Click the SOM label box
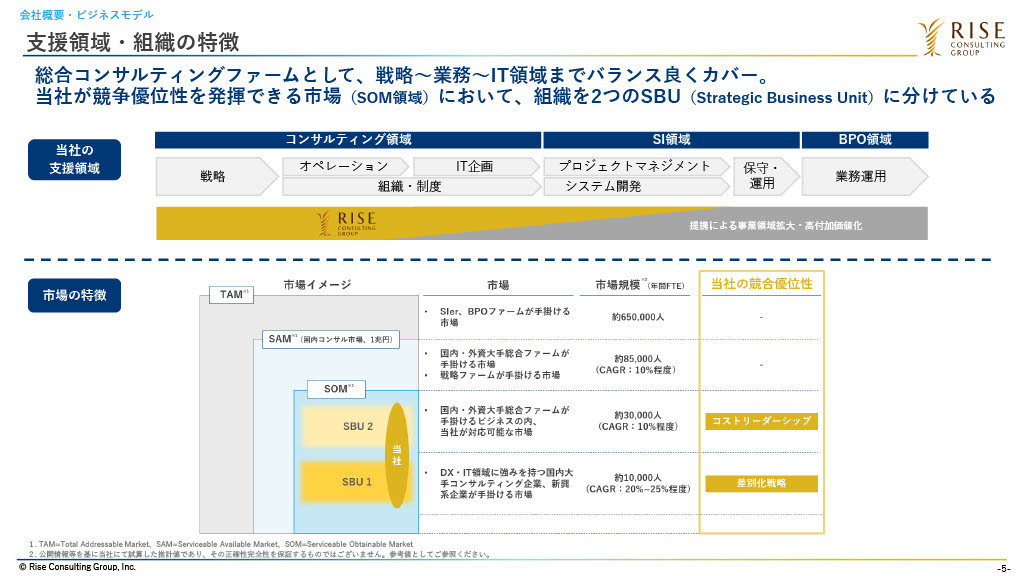Viewport: 1024px width, 576px height. (x=336, y=389)
